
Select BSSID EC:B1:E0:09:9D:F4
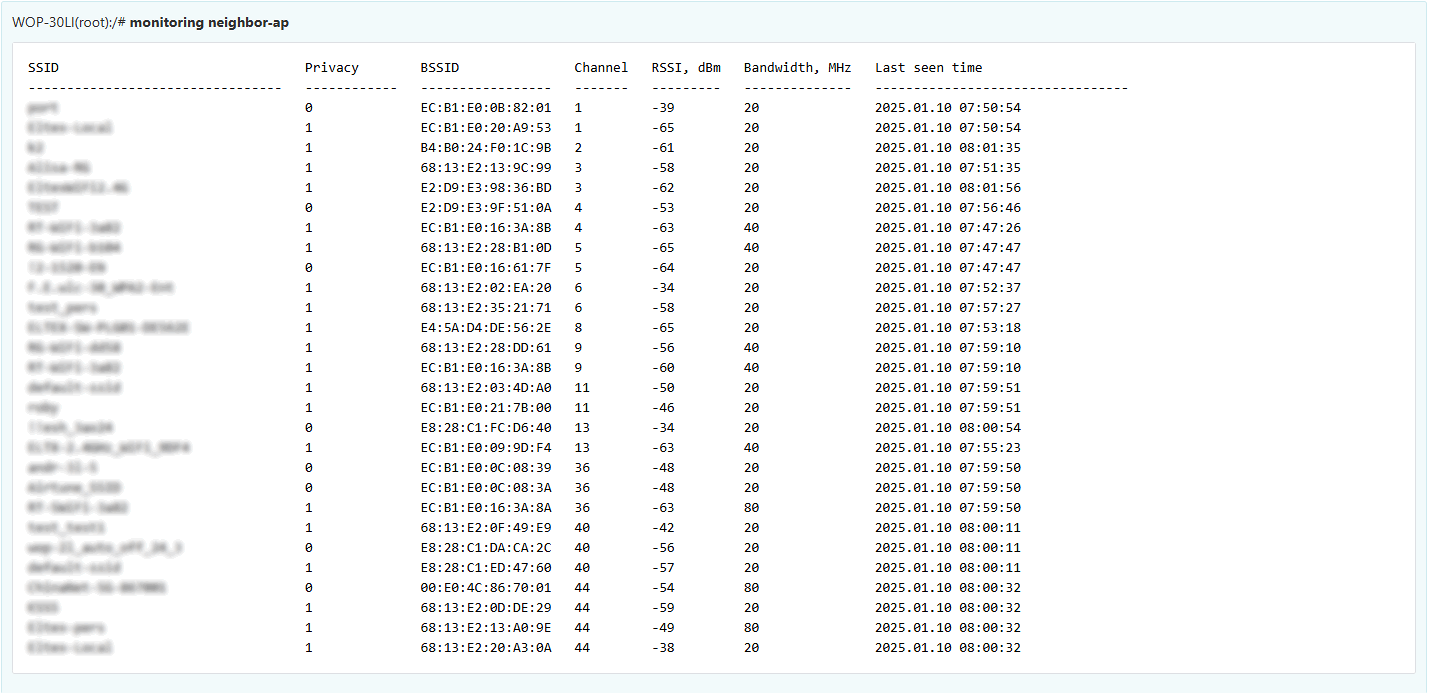(486, 448)
